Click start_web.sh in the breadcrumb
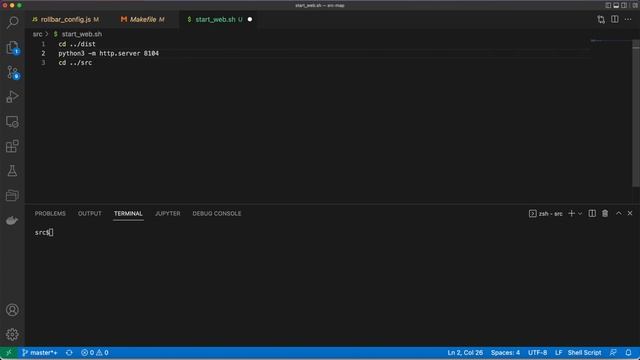This screenshot has height=360, width=640. pos(82,34)
